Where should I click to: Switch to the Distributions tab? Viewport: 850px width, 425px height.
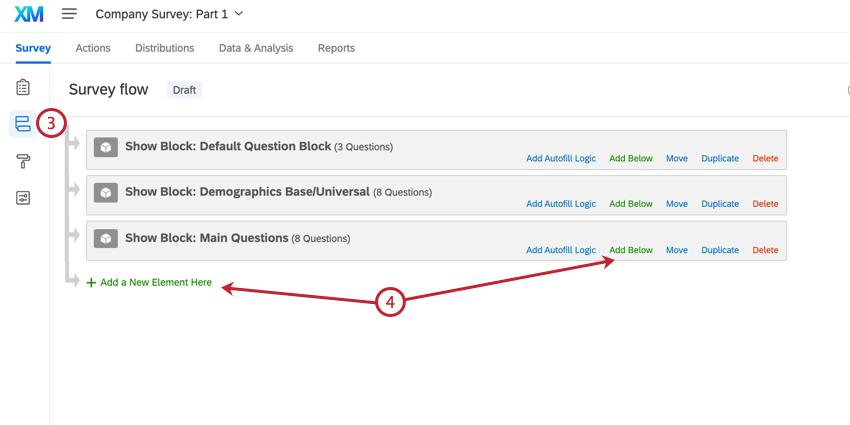(165, 48)
